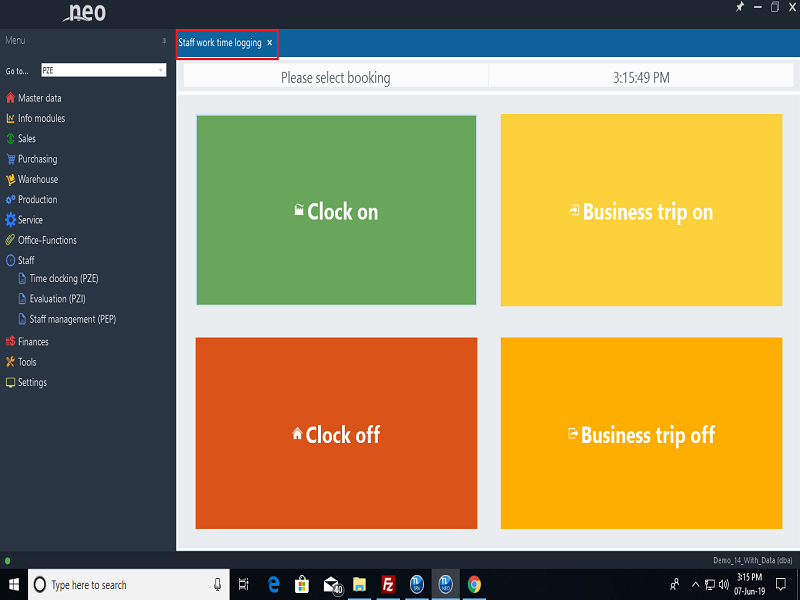
Task: Open FileZilla from the taskbar
Action: (388, 584)
